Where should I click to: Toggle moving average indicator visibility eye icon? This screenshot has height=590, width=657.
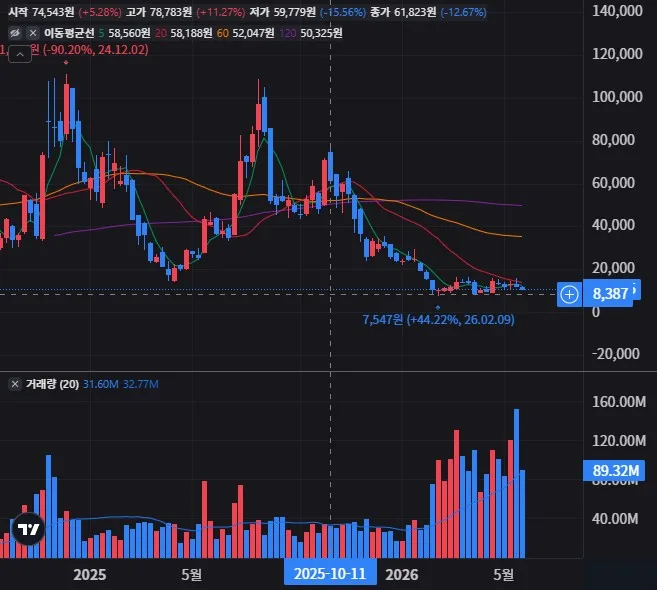[15, 33]
